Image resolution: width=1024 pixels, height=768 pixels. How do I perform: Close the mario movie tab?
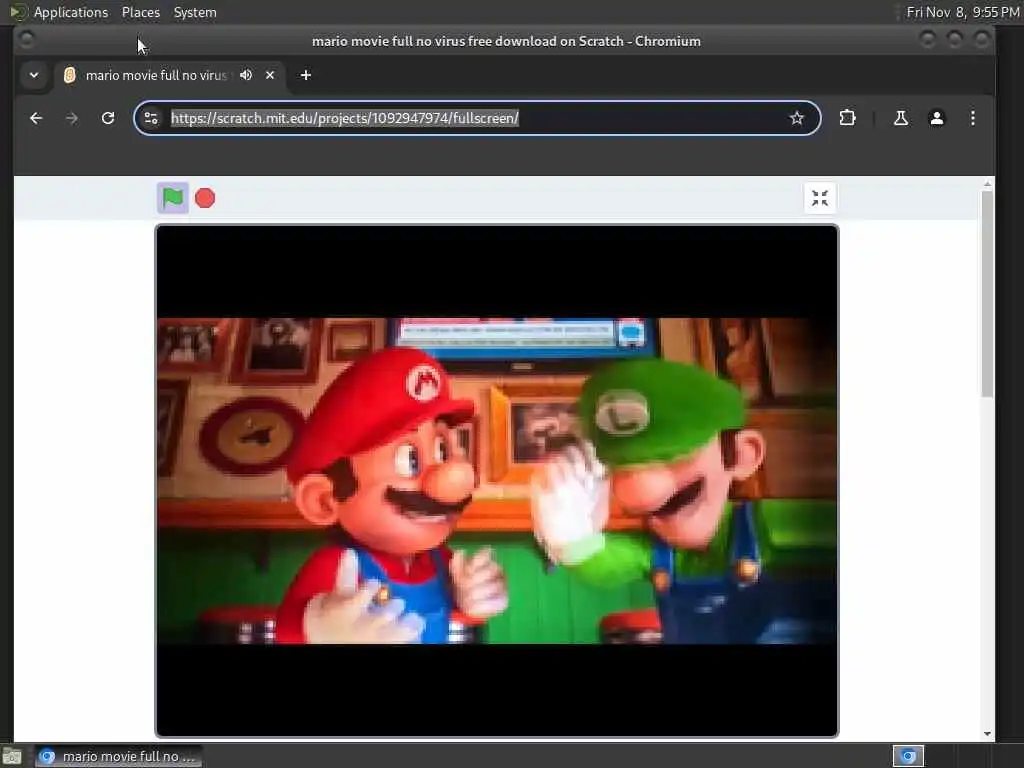[270, 75]
